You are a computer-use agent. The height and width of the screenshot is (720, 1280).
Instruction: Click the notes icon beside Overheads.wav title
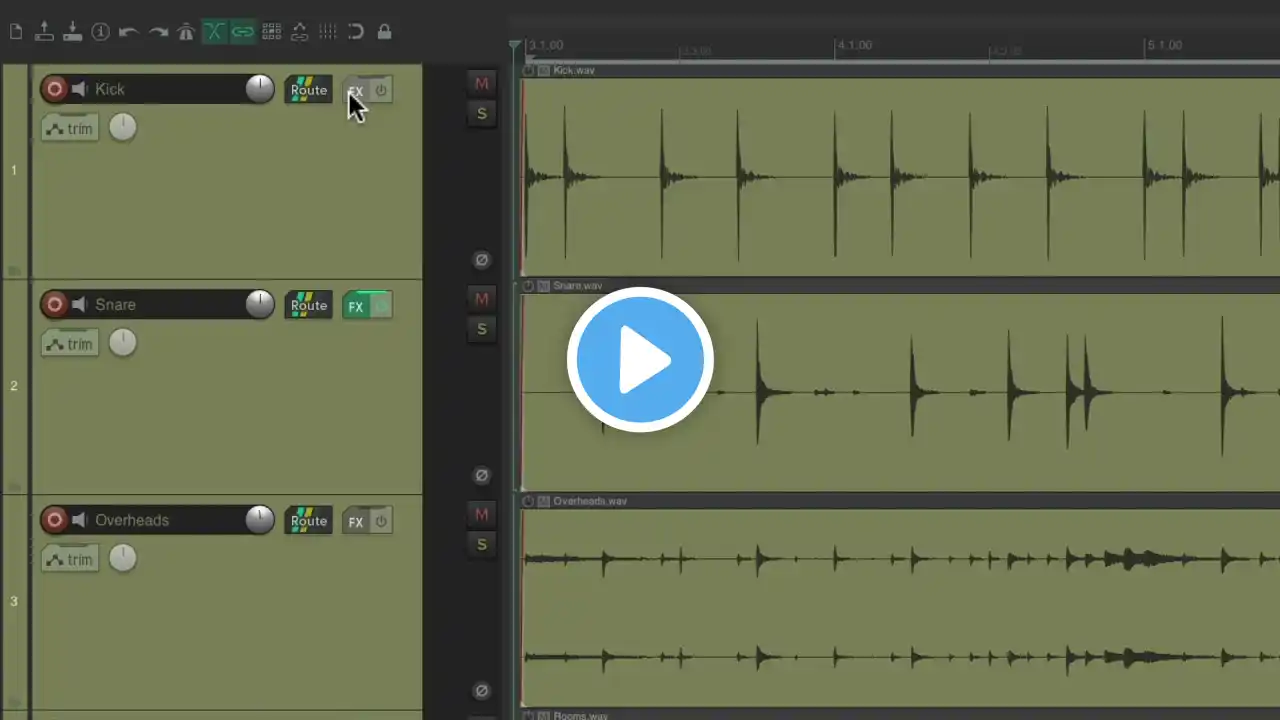544,501
